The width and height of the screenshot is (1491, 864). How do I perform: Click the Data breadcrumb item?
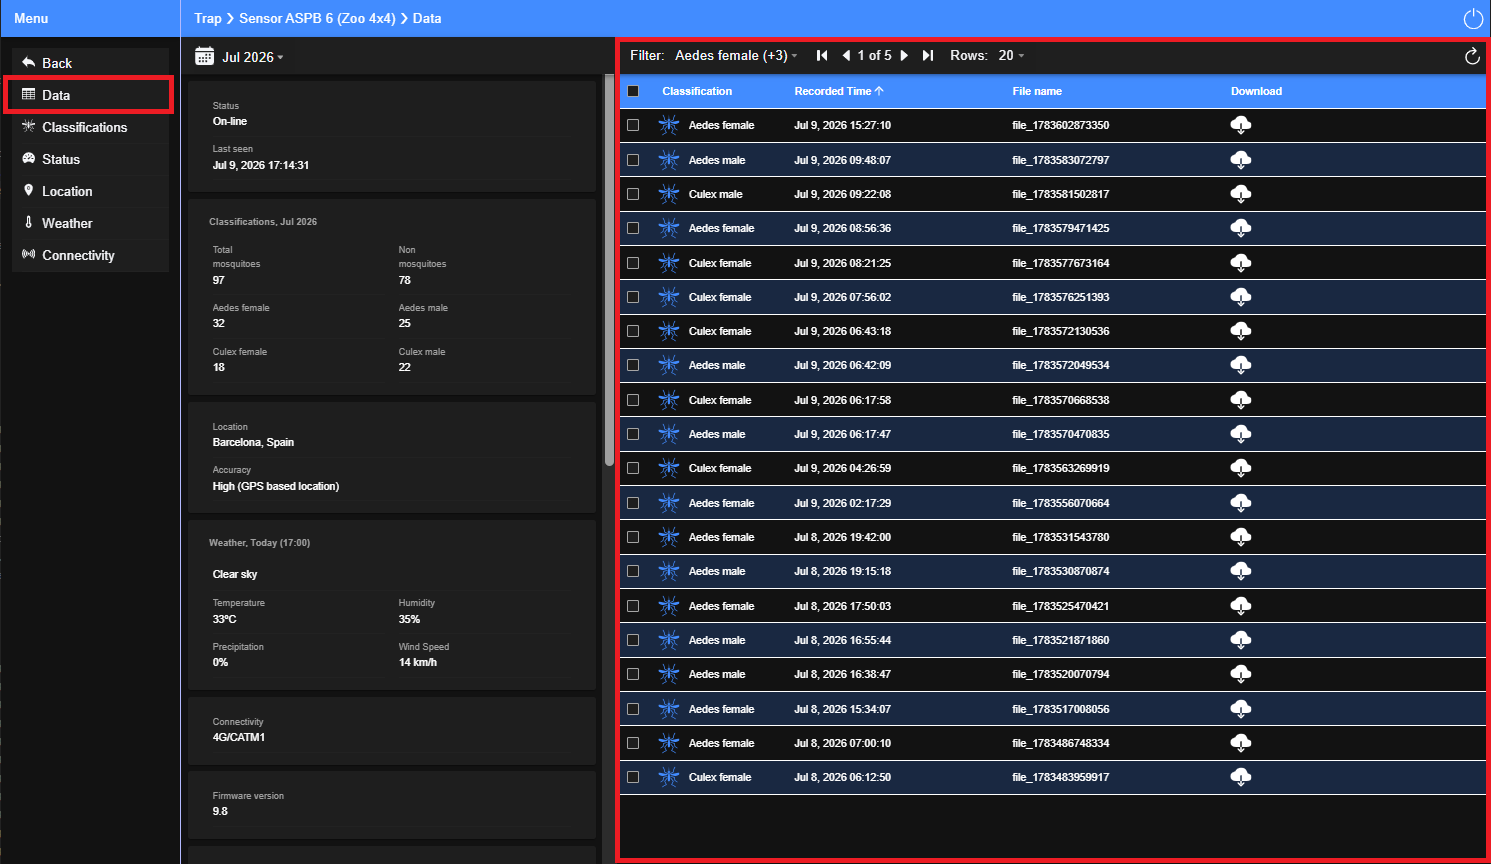[x=427, y=18]
